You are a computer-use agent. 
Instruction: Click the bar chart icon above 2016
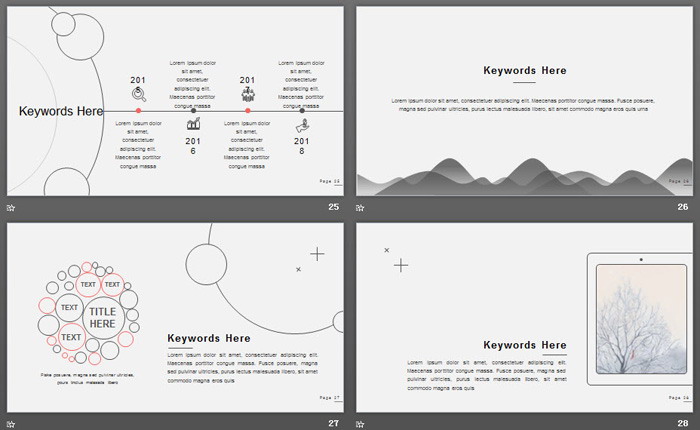coord(194,125)
